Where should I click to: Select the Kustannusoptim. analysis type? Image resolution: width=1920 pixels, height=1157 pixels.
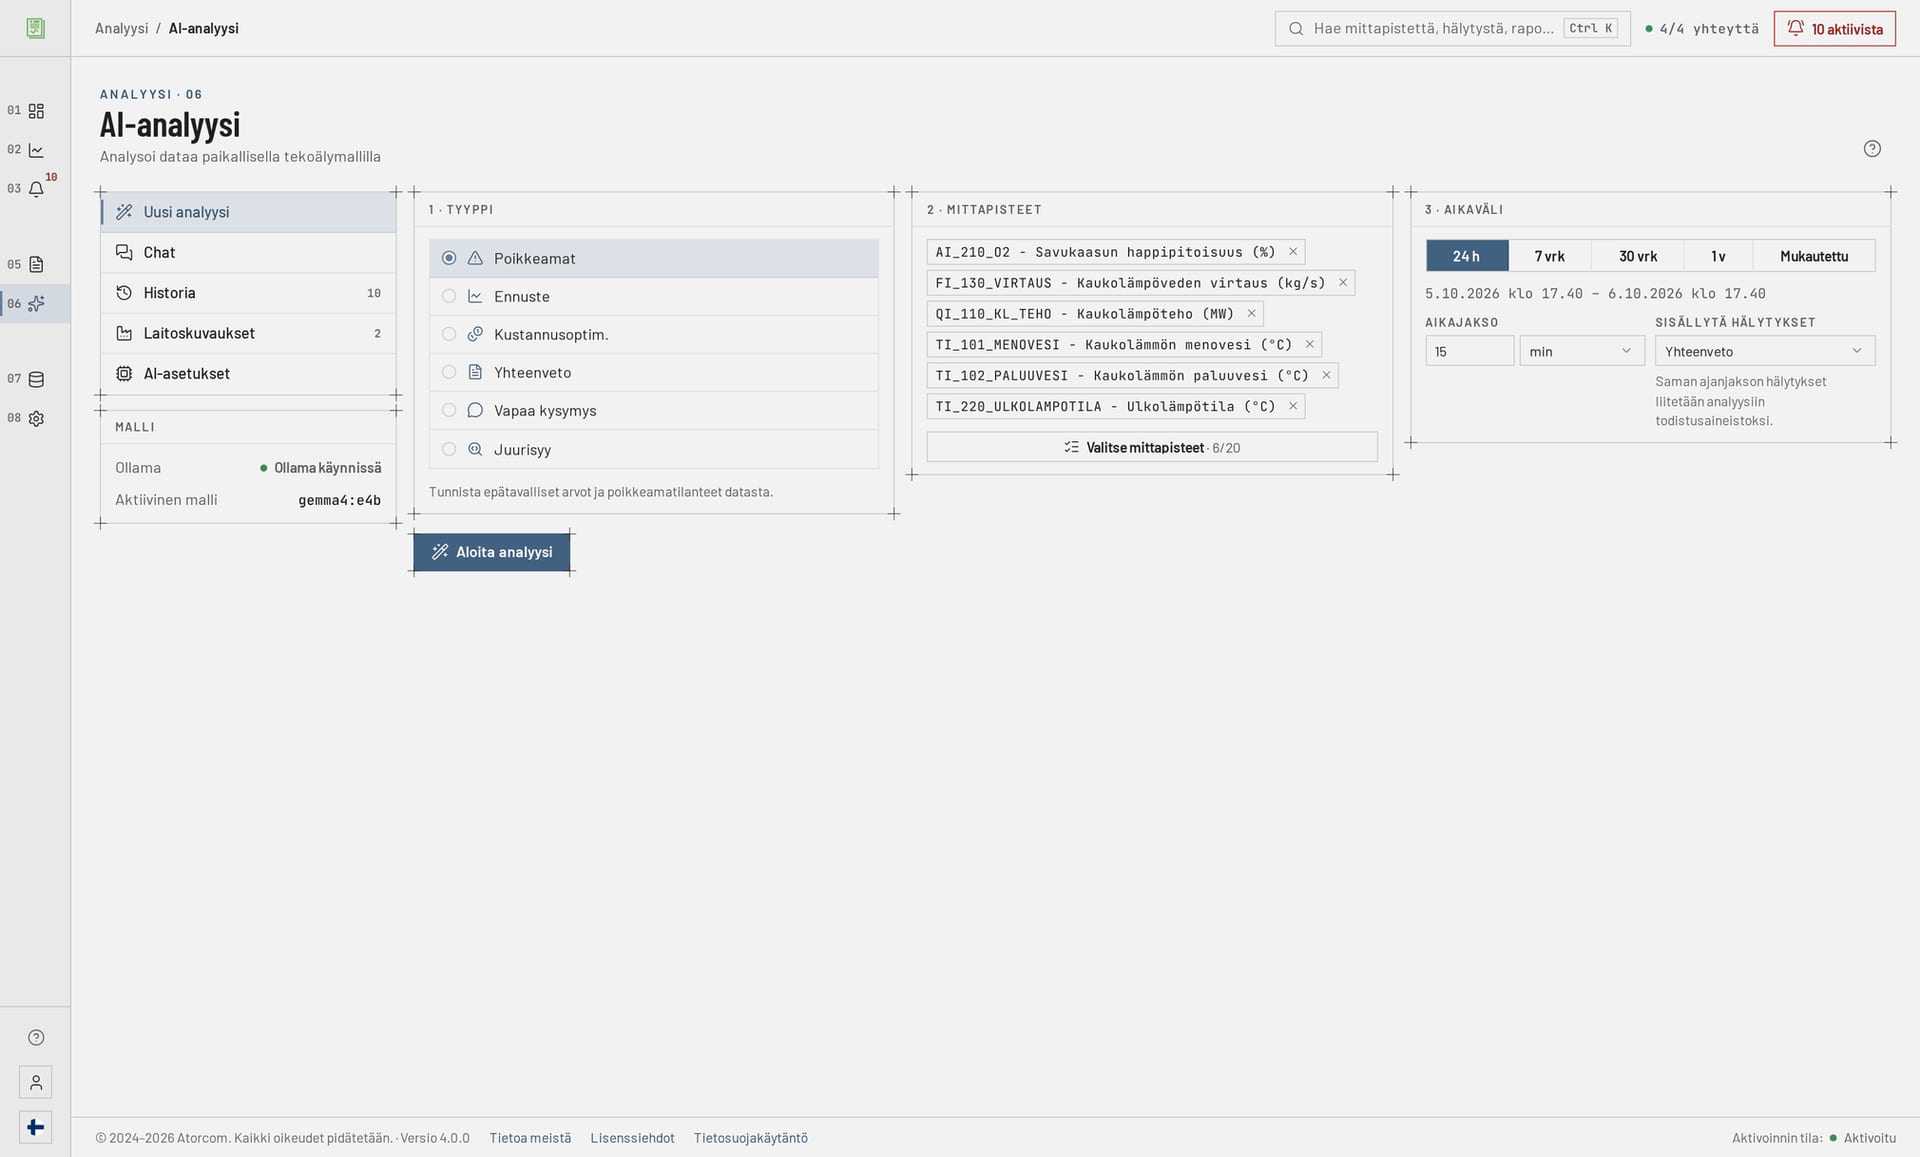tap(654, 335)
